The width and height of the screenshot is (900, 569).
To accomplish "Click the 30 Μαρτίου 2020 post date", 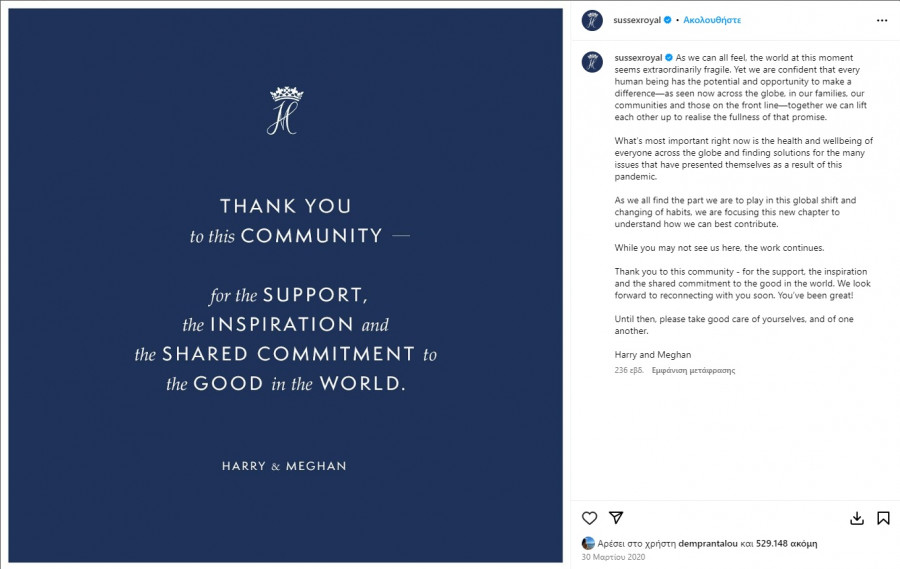I will click(x=613, y=557).
